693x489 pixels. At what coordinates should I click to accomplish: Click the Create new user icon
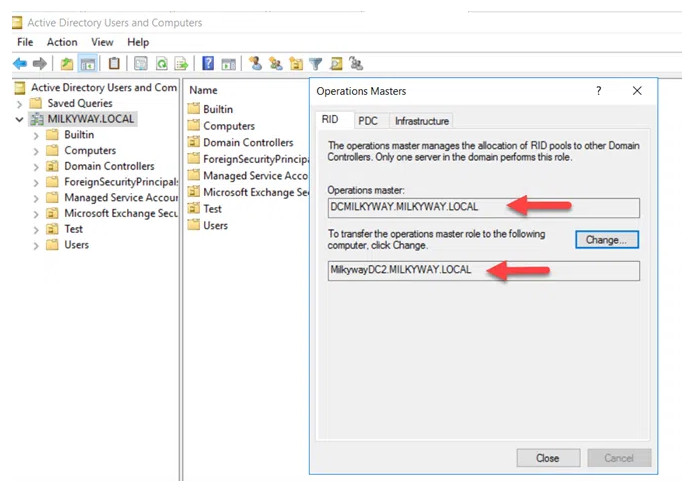click(x=256, y=63)
